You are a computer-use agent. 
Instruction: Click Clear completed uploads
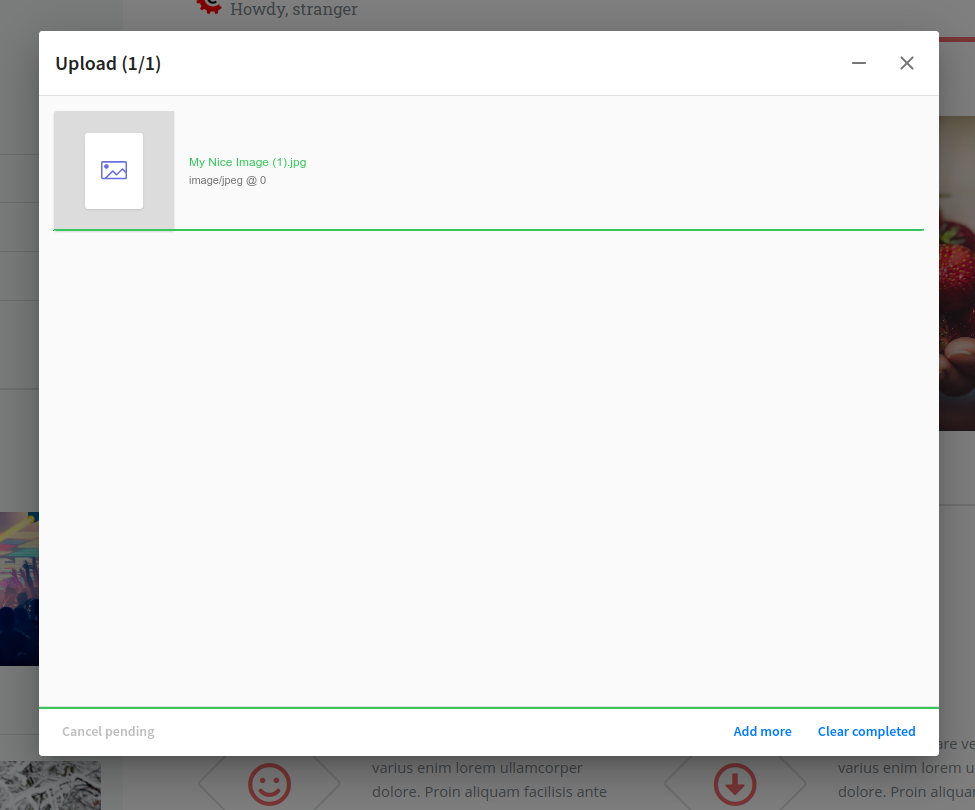[x=866, y=732]
